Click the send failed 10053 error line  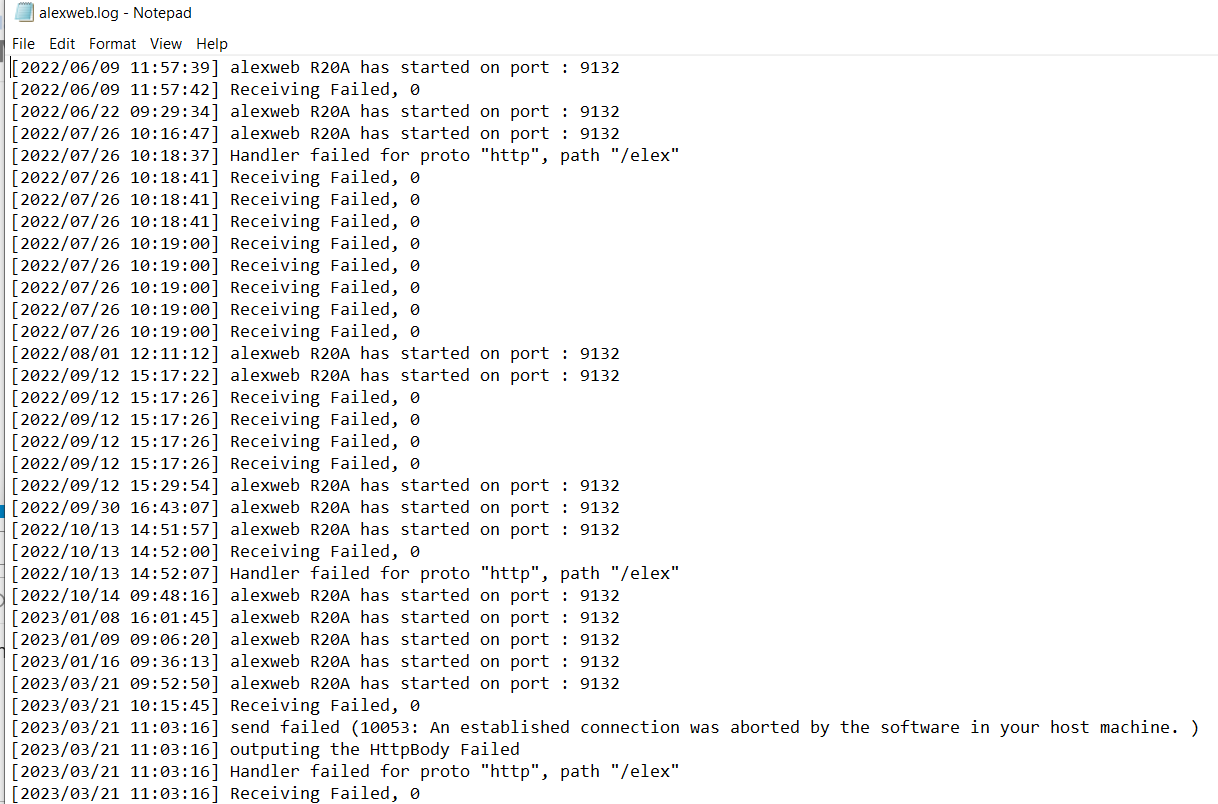click(605, 728)
